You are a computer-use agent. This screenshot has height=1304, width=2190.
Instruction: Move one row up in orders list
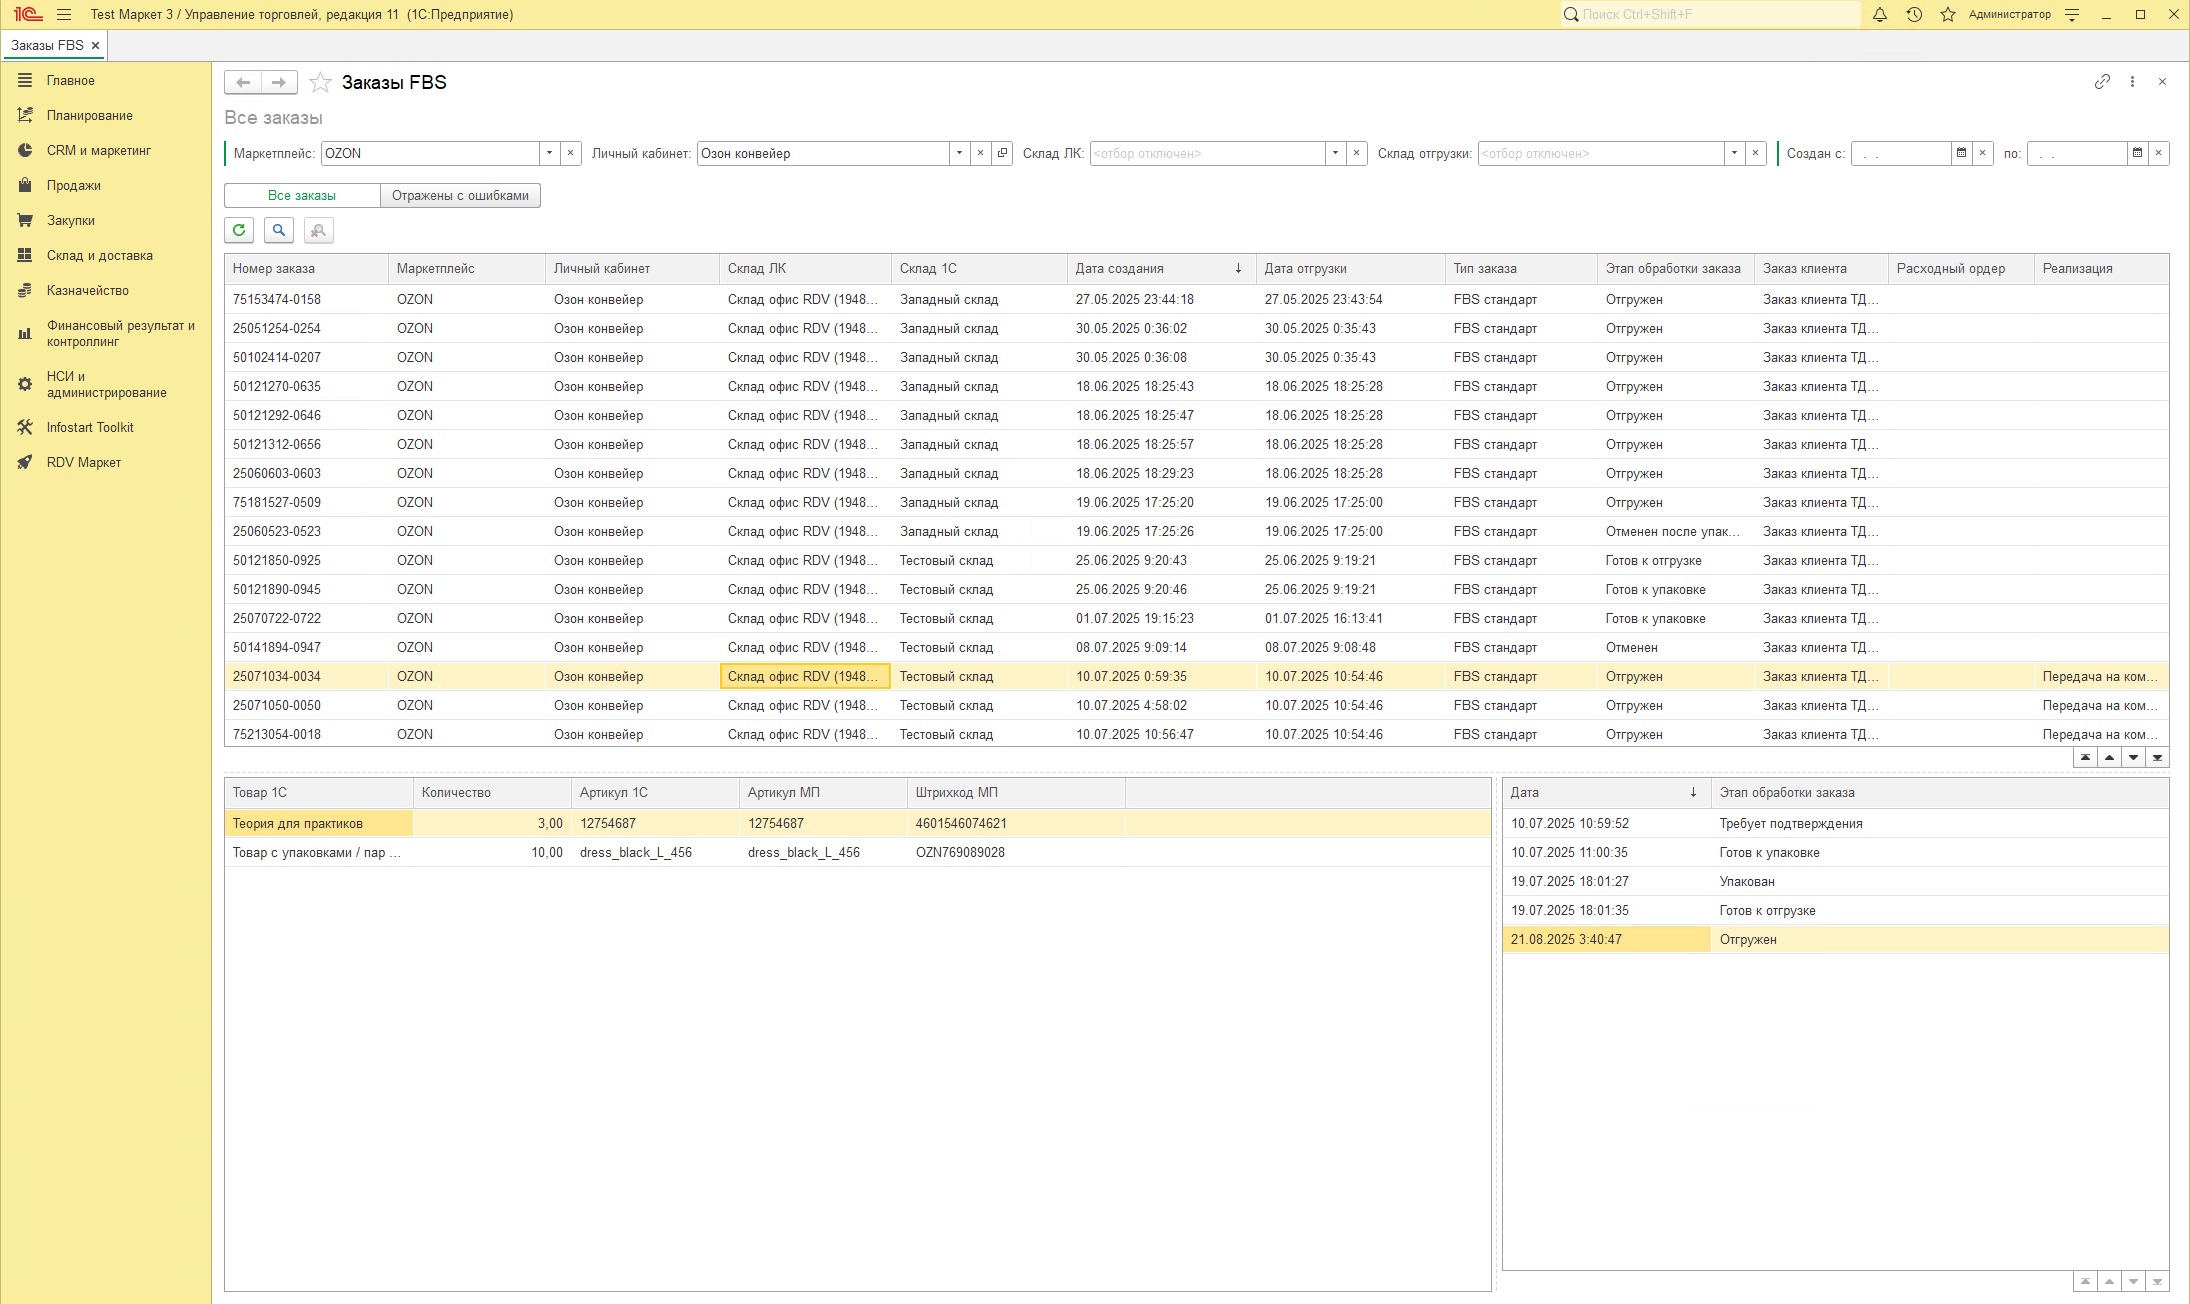(2109, 757)
